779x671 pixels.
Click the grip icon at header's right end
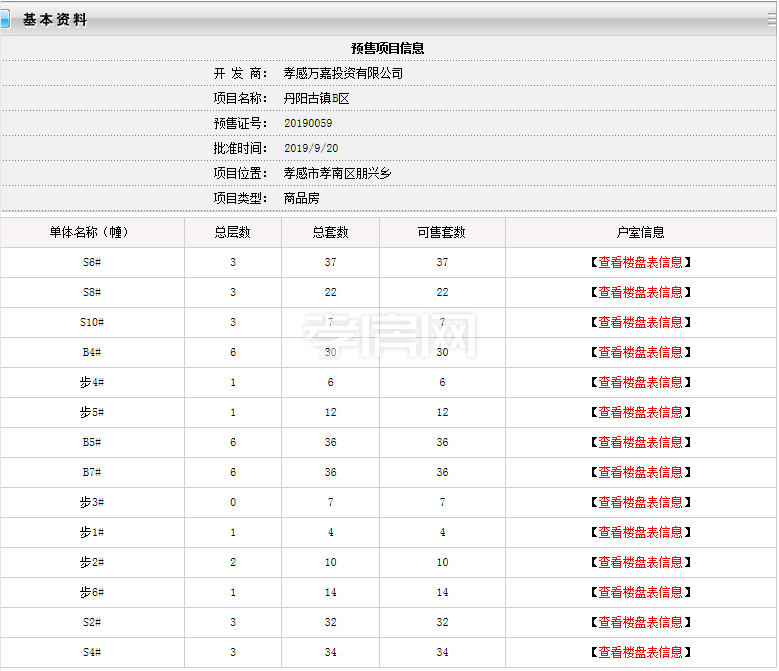[x=769, y=19]
